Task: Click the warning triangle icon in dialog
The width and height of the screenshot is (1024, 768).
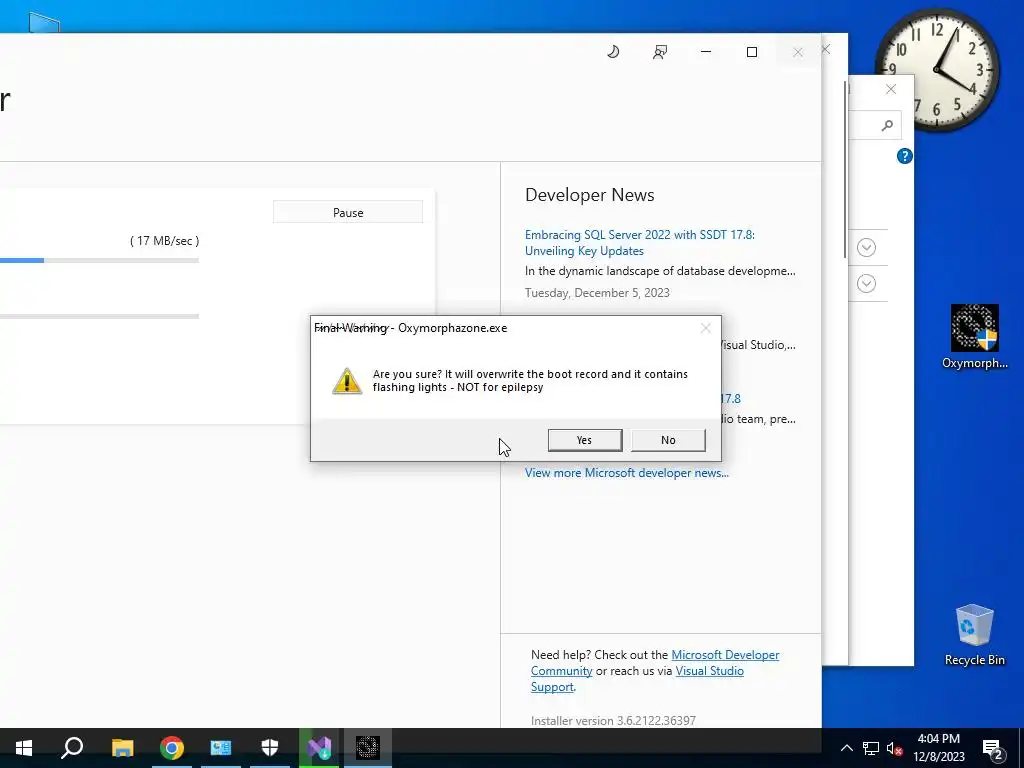Action: [x=347, y=380]
